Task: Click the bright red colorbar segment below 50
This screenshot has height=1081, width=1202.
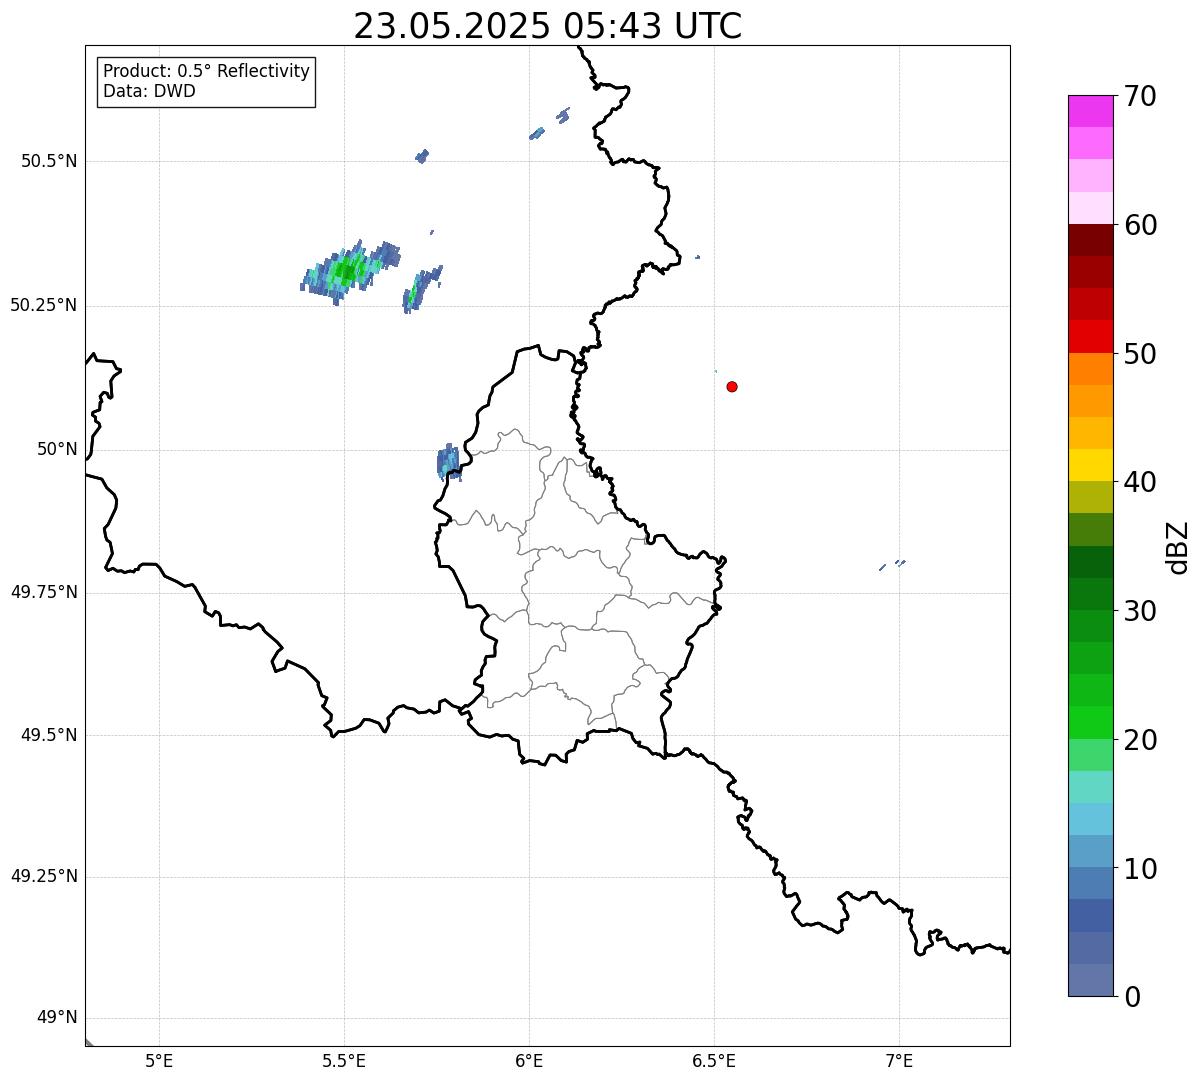Action: (1090, 336)
